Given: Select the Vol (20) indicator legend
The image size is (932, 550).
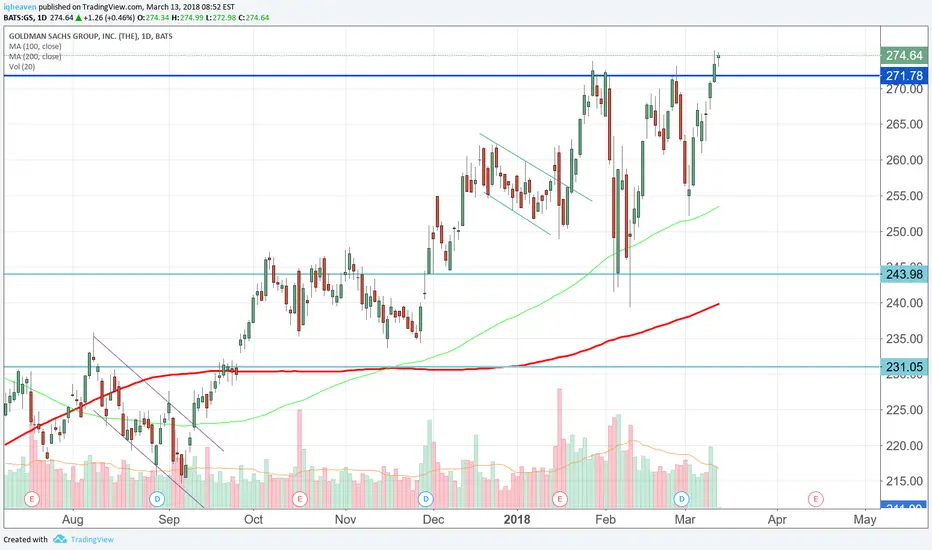Looking at the screenshot, I should click(22, 67).
